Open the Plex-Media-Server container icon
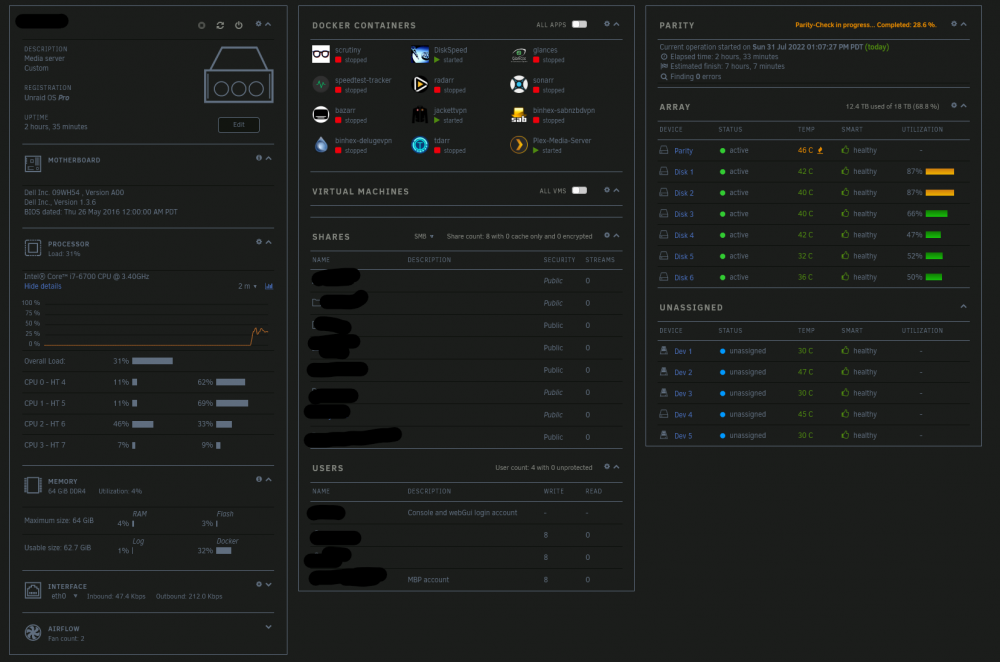 coord(518,145)
